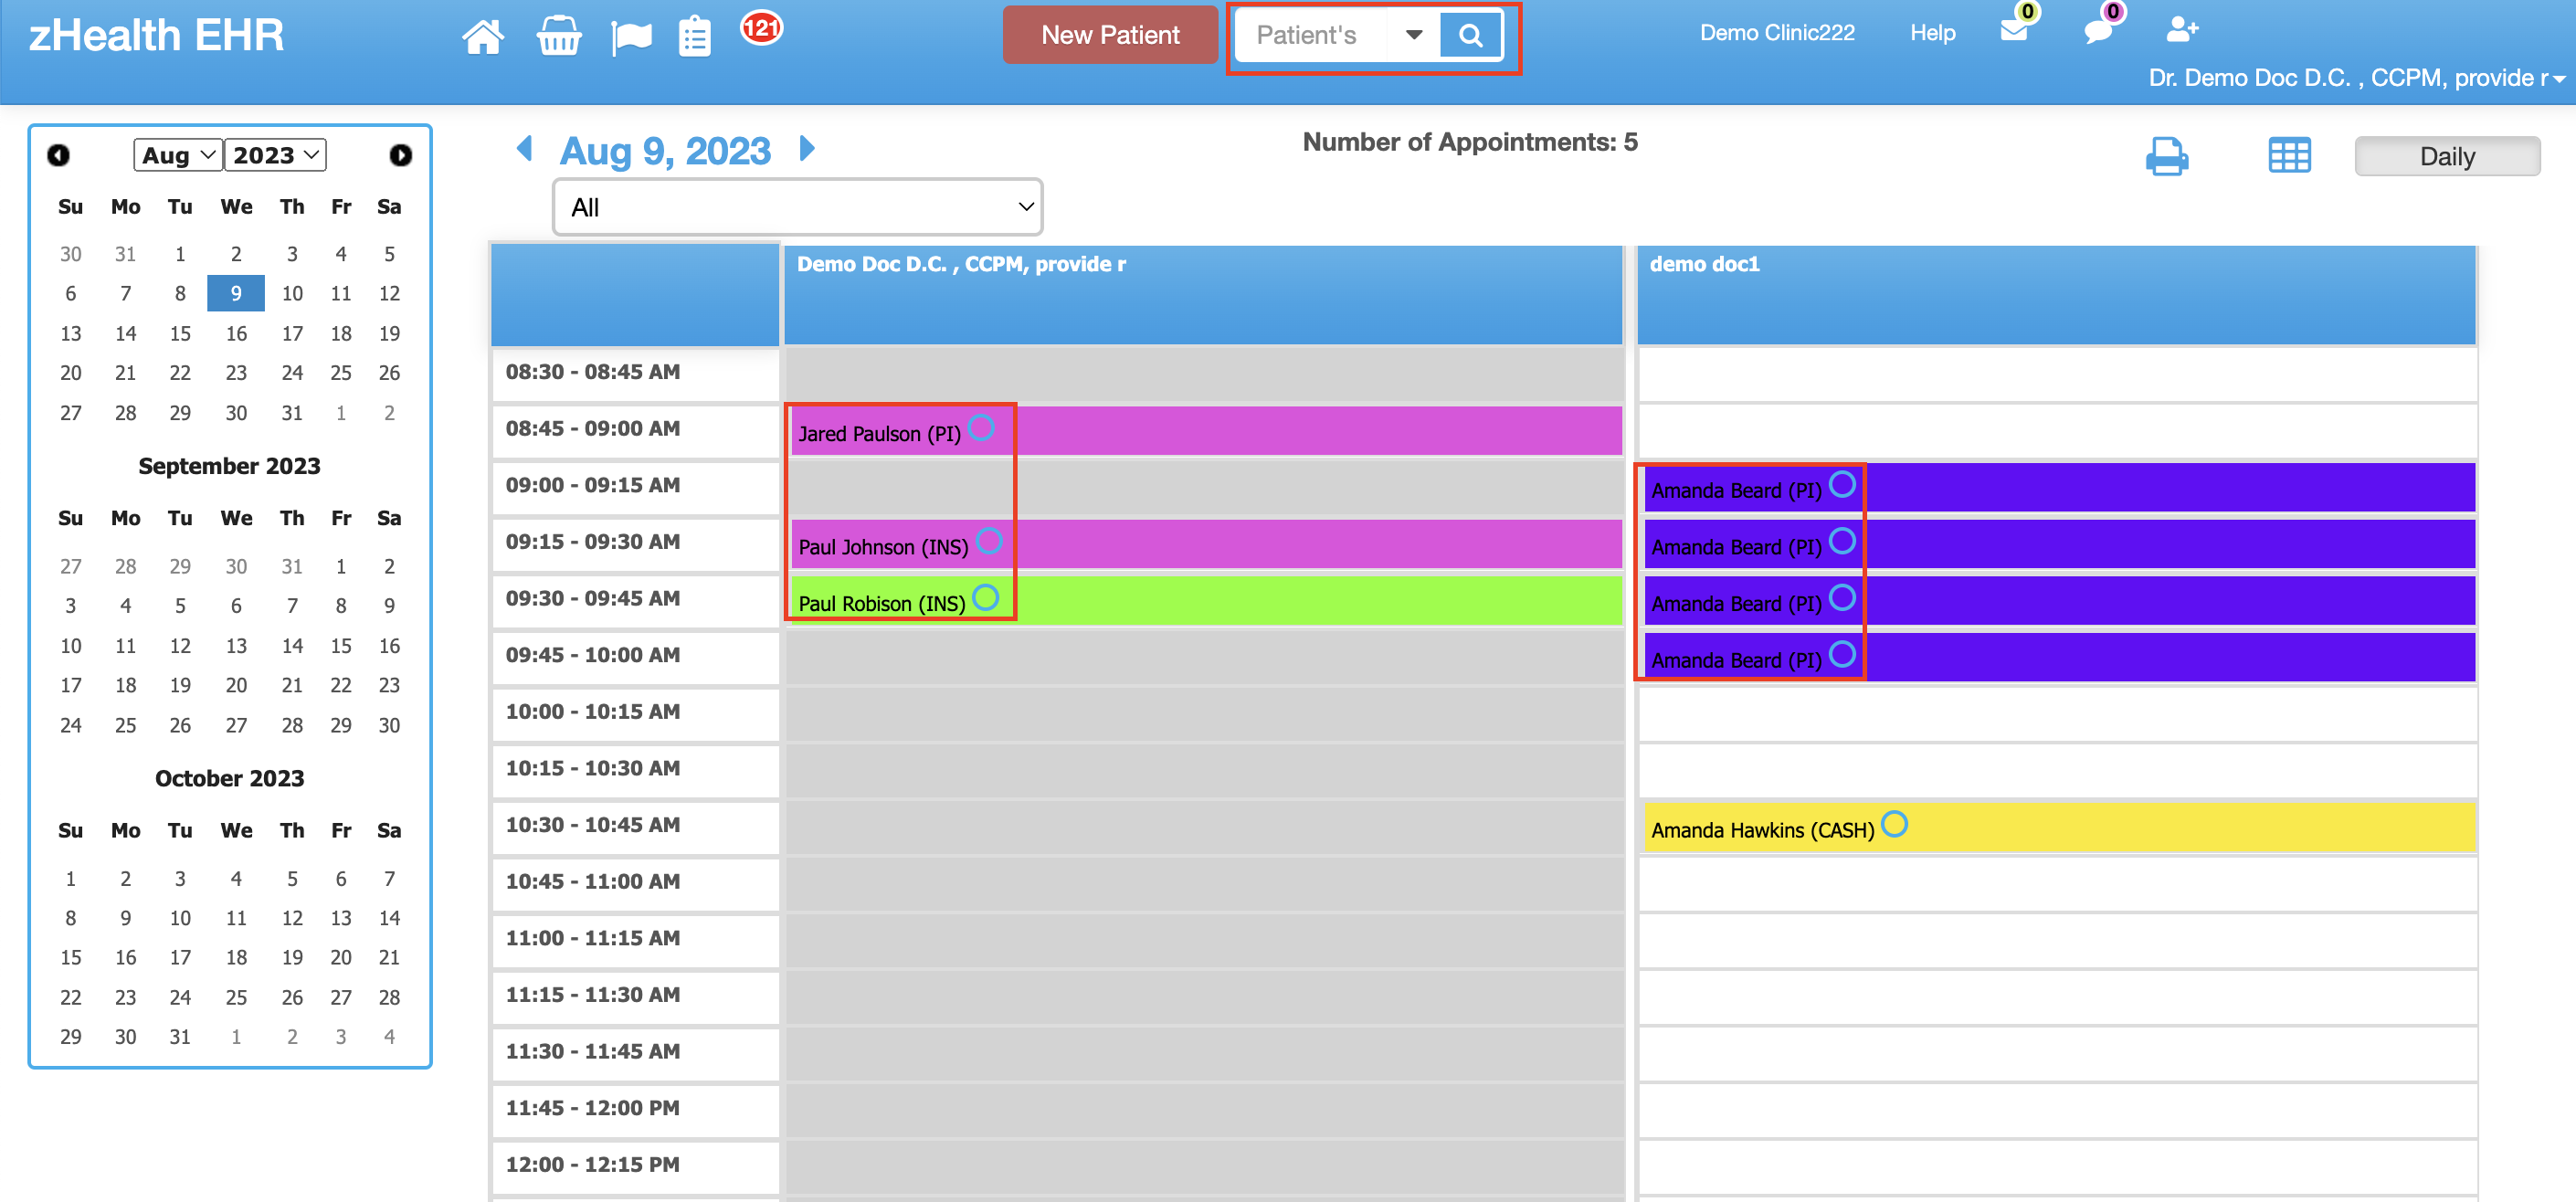The height and width of the screenshot is (1202, 2576).
Task: Go to the next day arrow
Action: 807,148
